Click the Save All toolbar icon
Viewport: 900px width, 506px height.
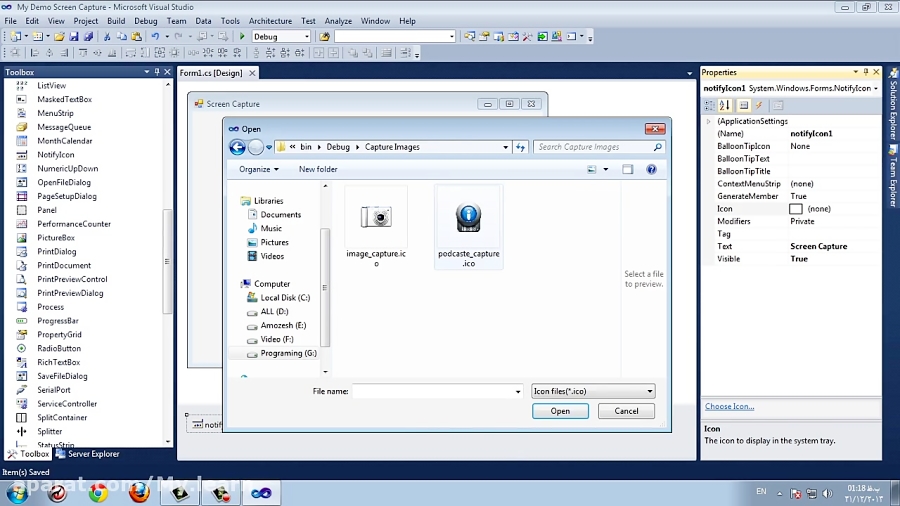coord(88,37)
